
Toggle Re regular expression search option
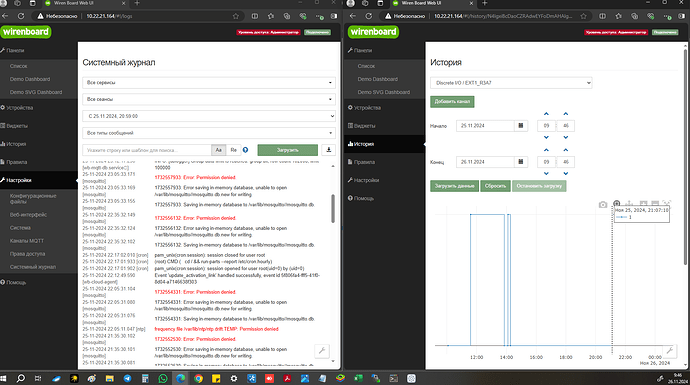pos(234,150)
